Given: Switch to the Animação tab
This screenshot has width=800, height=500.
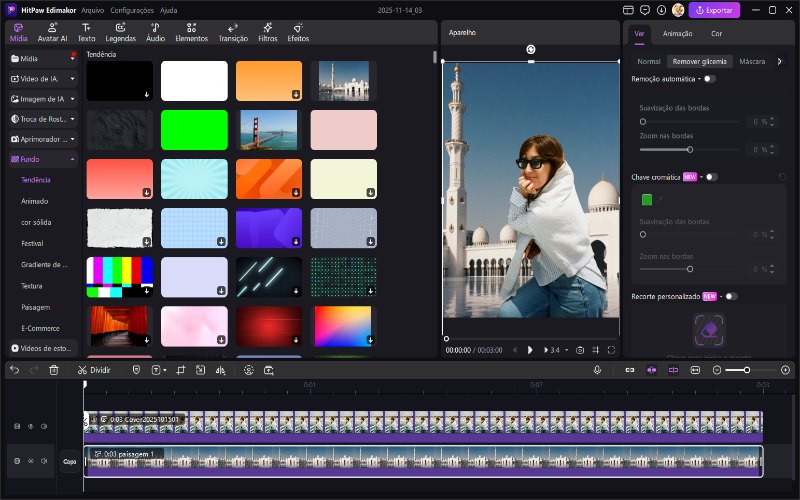Looking at the screenshot, I should [677, 34].
